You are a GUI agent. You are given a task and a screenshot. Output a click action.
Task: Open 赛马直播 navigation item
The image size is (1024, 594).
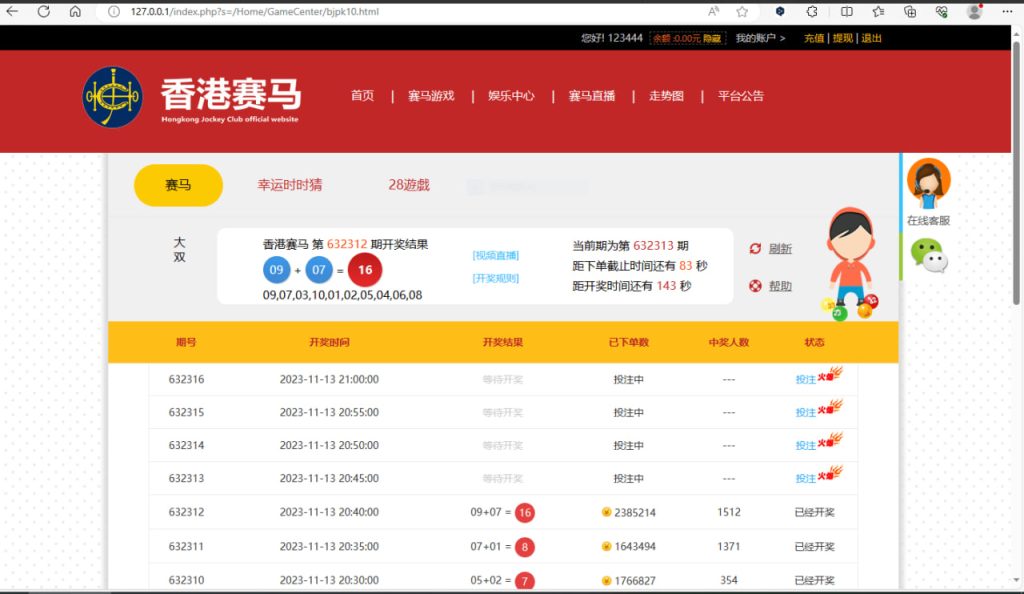click(x=592, y=96)
